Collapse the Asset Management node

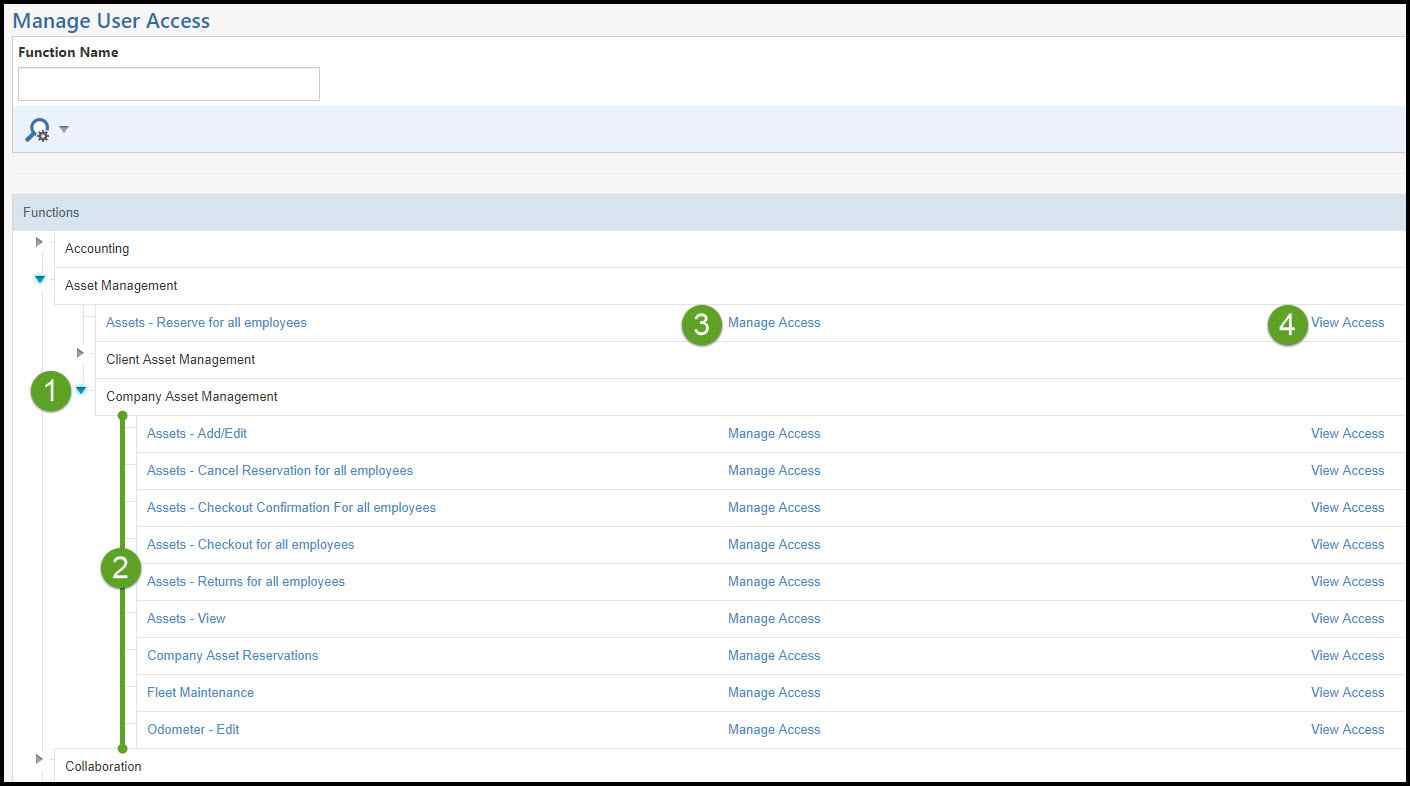tap(40, 280)
